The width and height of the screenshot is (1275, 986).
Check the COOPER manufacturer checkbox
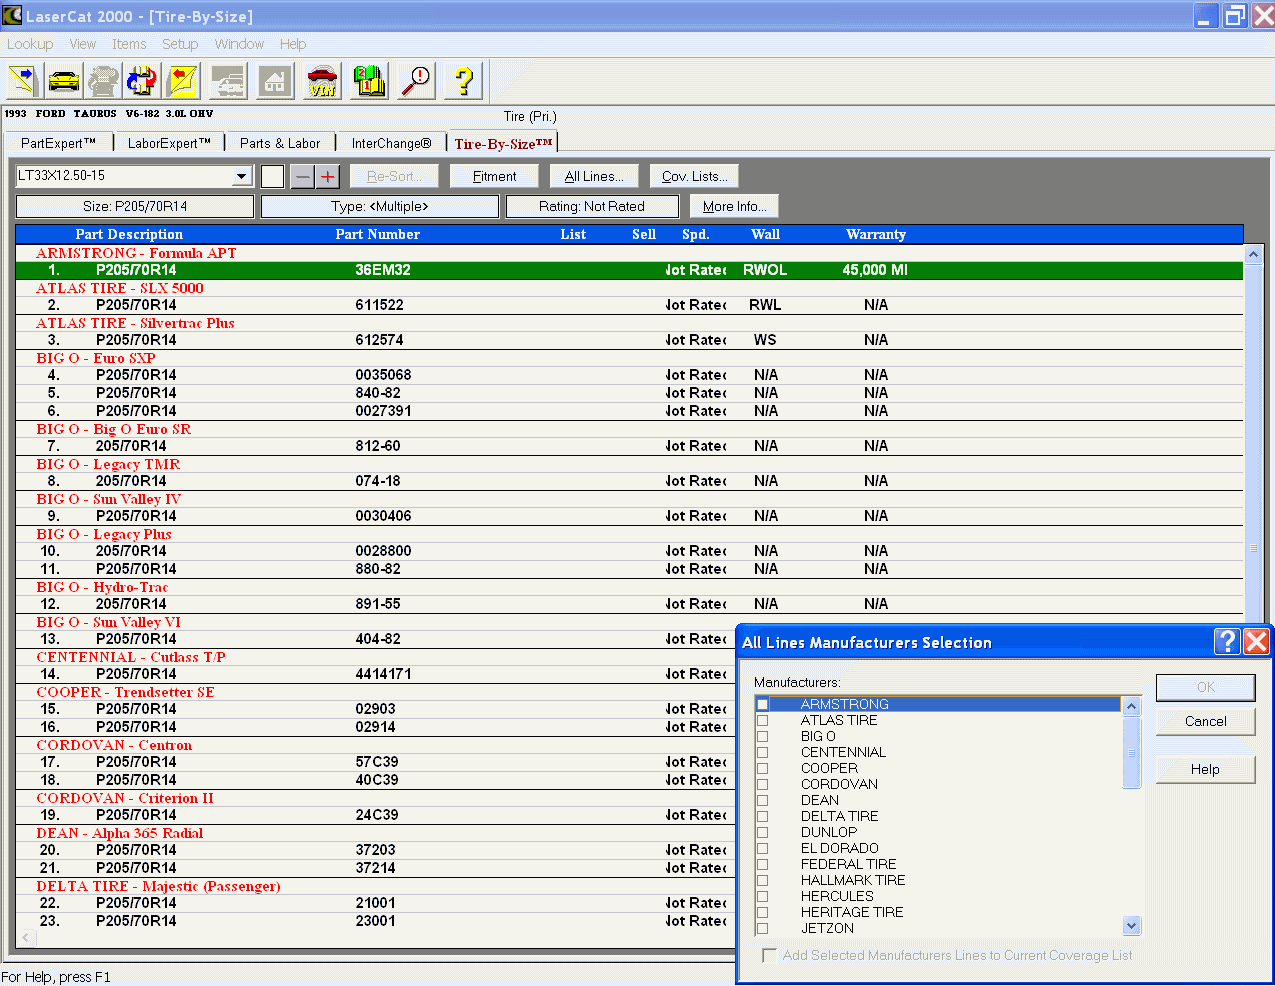coord(763,768)
